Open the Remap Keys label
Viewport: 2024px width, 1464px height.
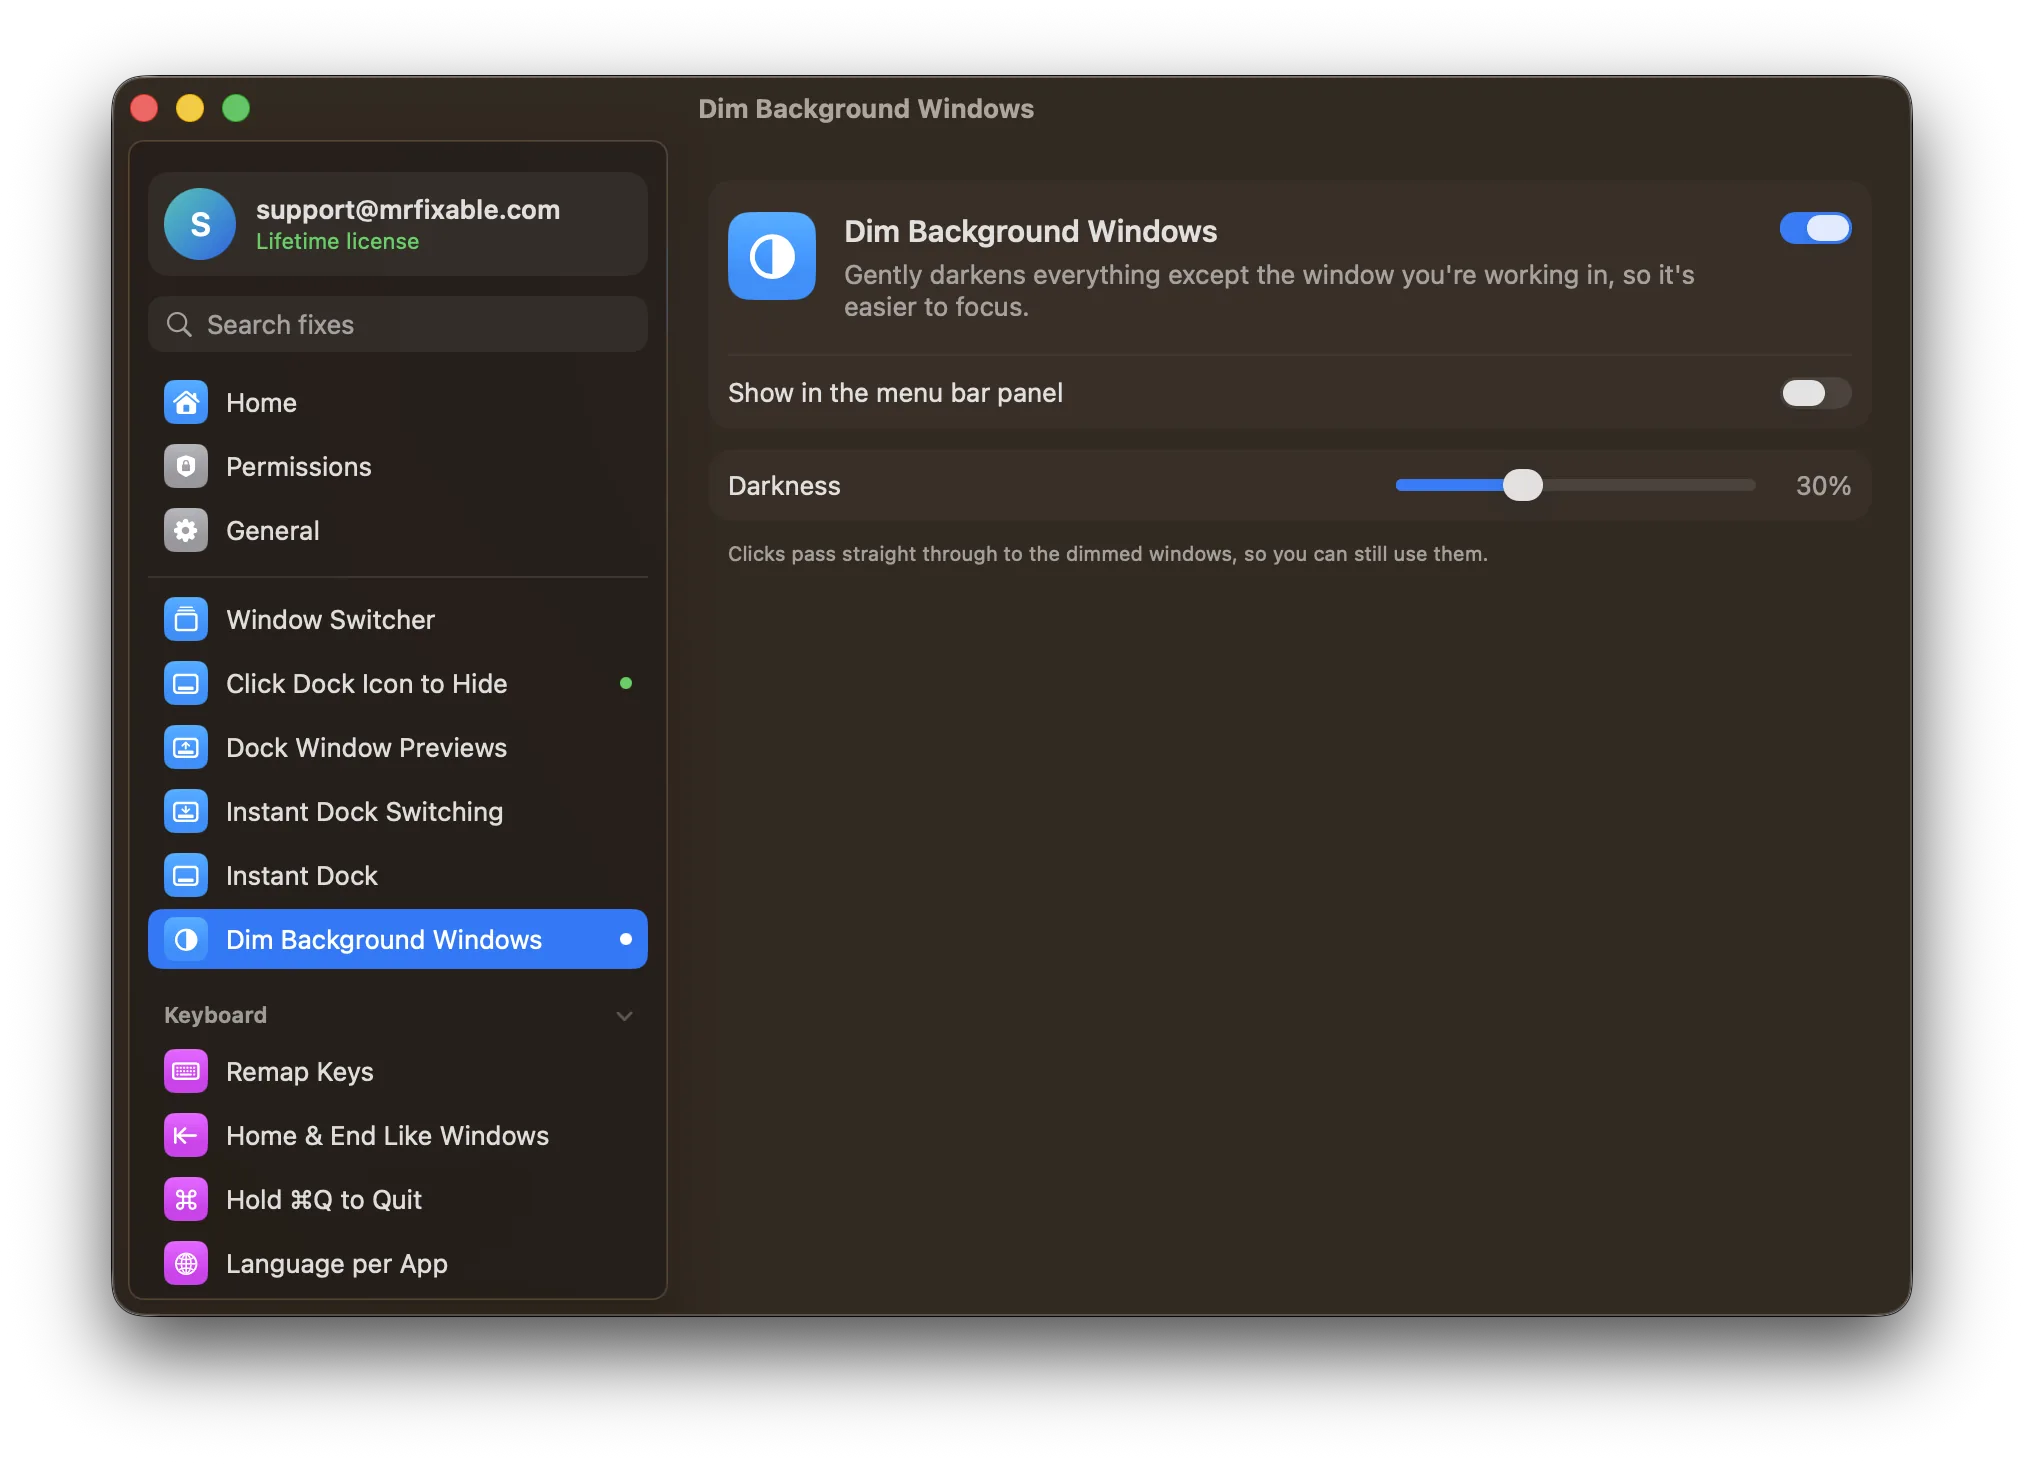(300, 1072)
